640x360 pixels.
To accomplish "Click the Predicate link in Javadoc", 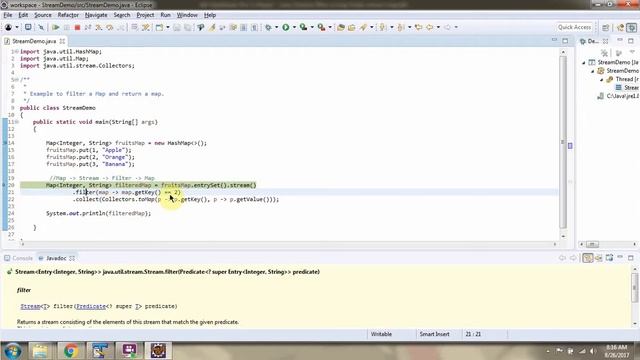I will tap(91, 306).
